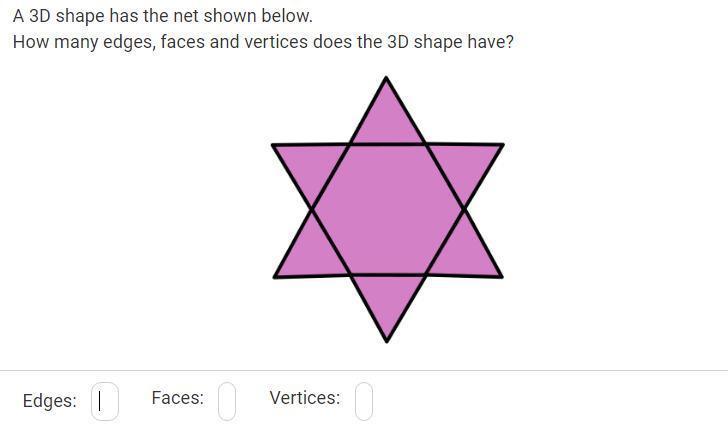Click the bottom triangle of the star net

pos(387,300)
